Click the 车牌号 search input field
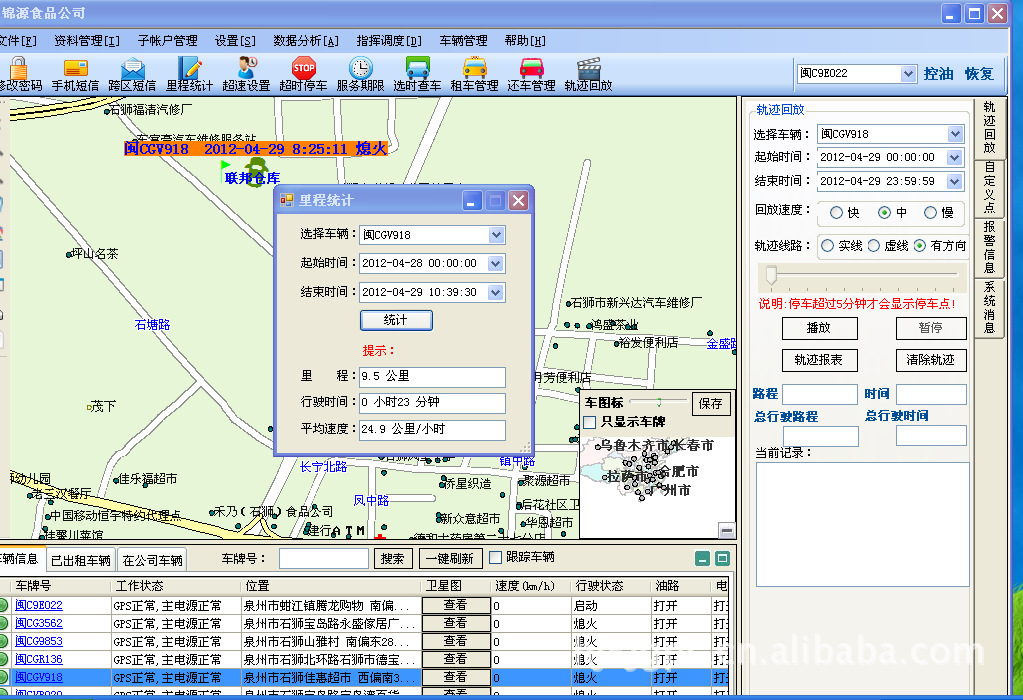The image size is (1023, 700). (323, 559)
